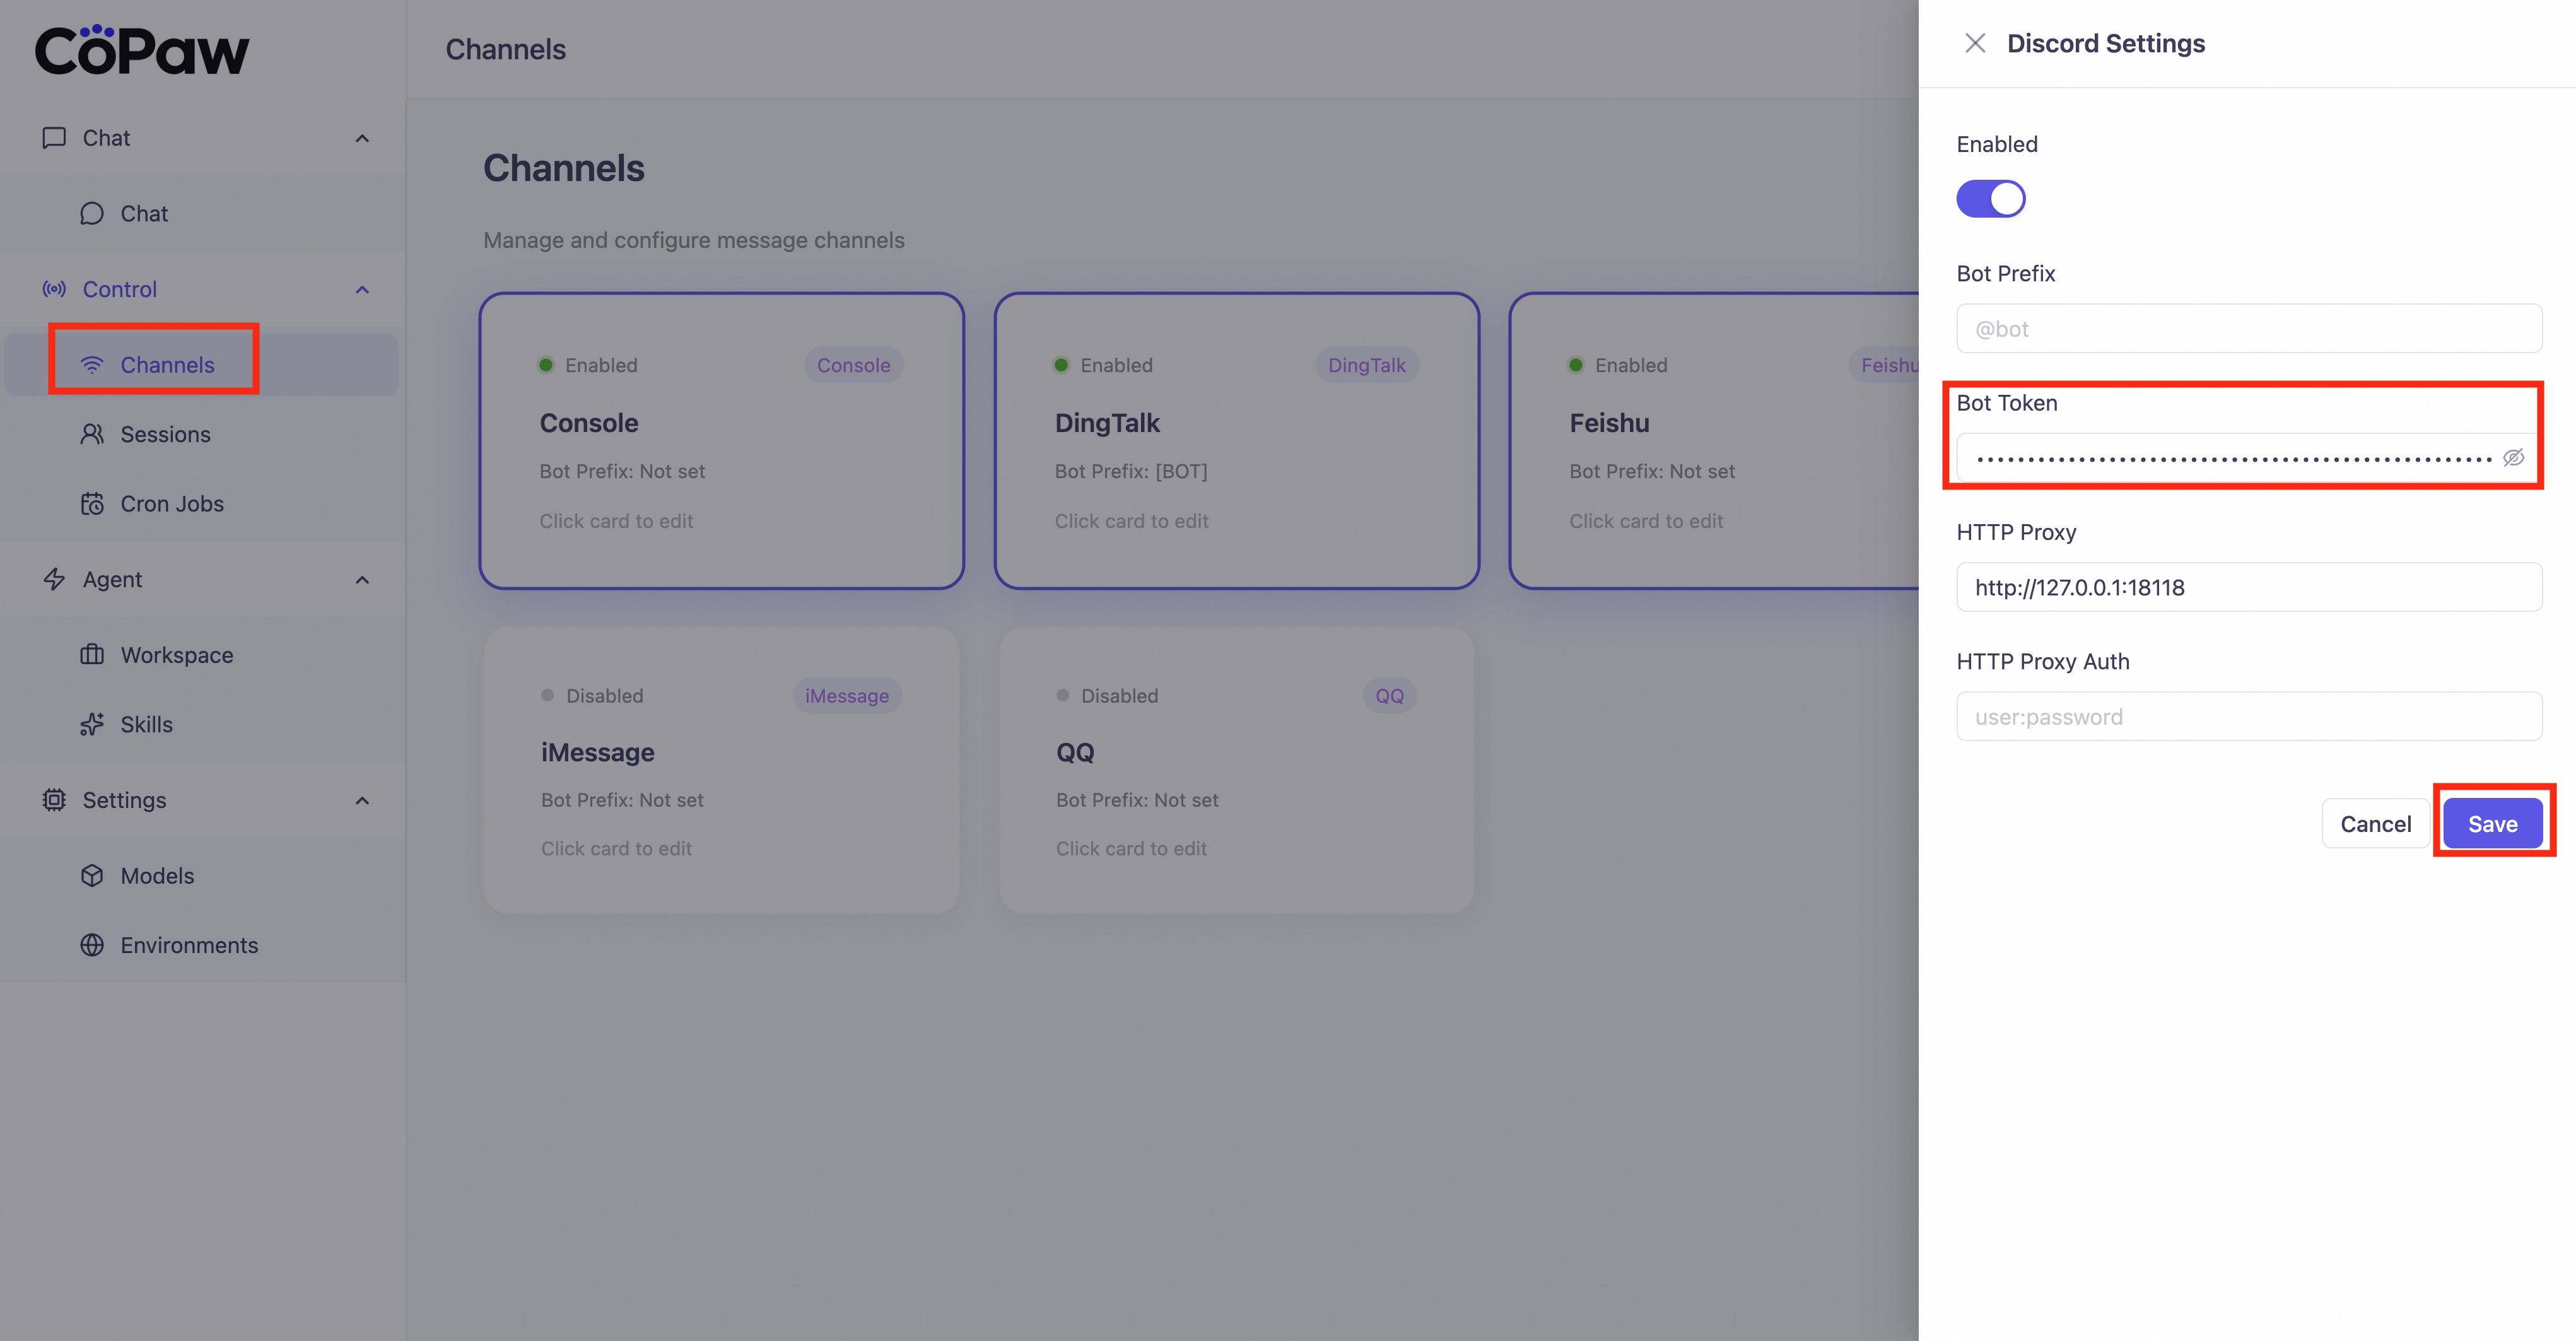Click the Channels wifi icon in sidebar
The height and width of the screenshot is (1341, 2576).
point(92,365)
